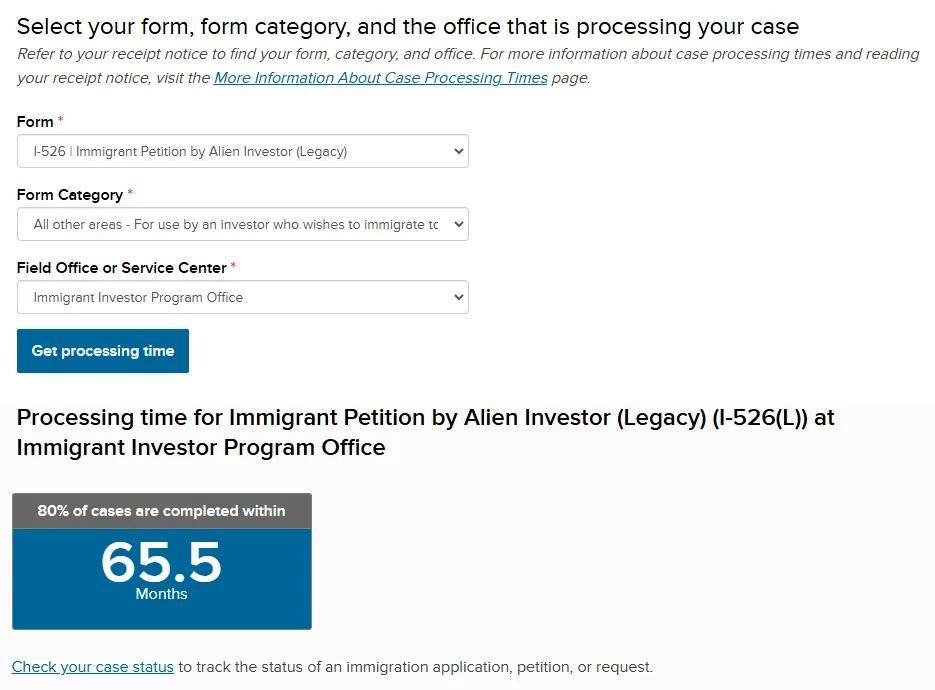Click the Field Office or Service Center label
Viewport: 935px width, 690px height.
pos(122,268)
